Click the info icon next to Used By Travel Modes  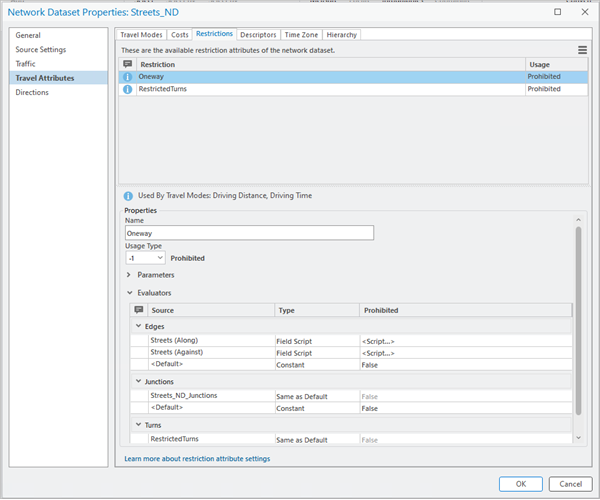(x=127, y=196)
